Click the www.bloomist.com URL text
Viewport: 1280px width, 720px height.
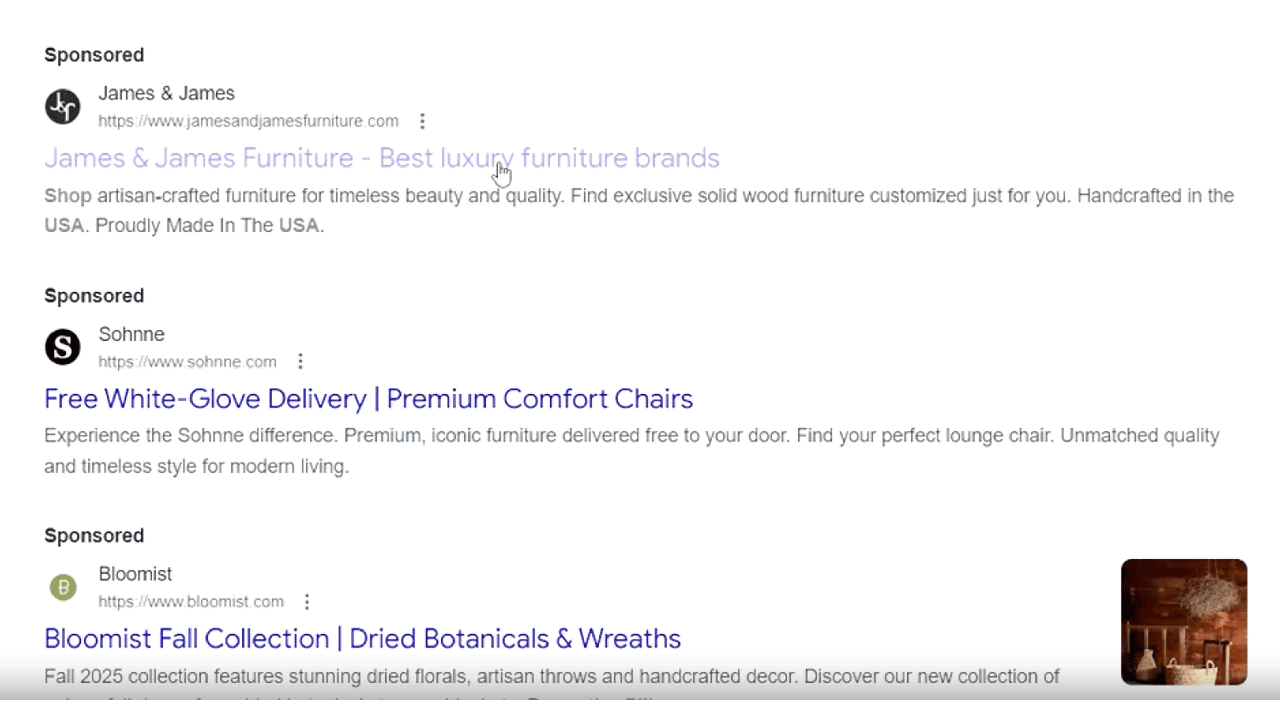(x=191, y=602)
